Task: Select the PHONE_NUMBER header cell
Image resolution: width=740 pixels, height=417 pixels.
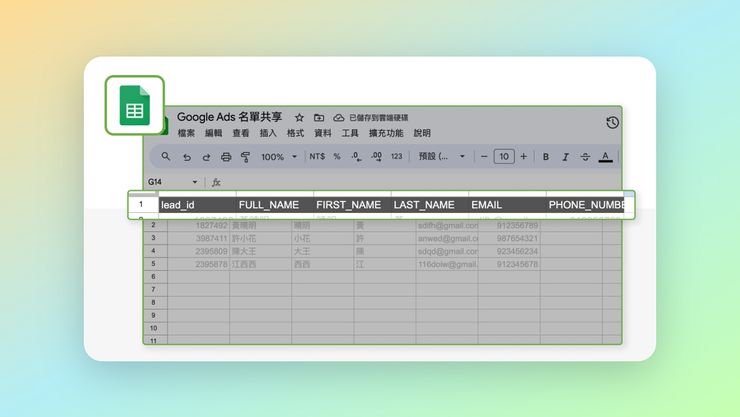Action: point(585,205)
